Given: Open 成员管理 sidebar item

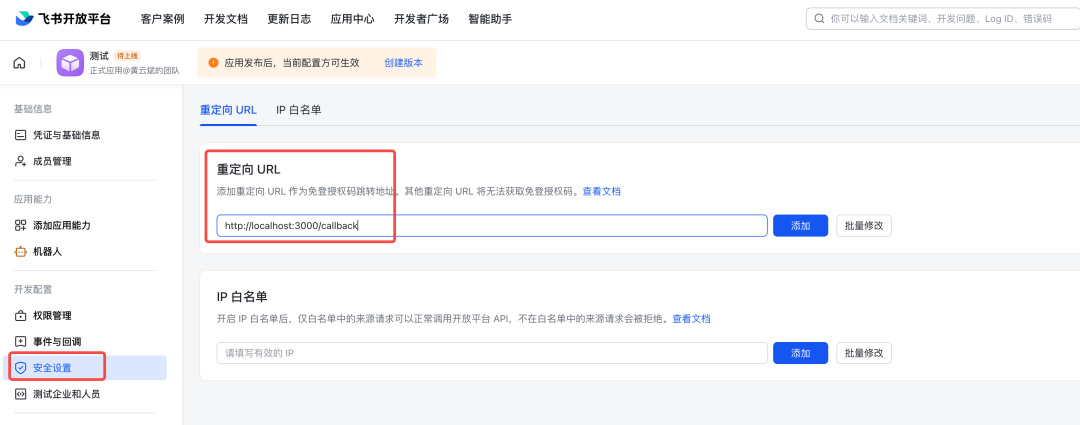Looking at the screenshot, I should 52,161.
